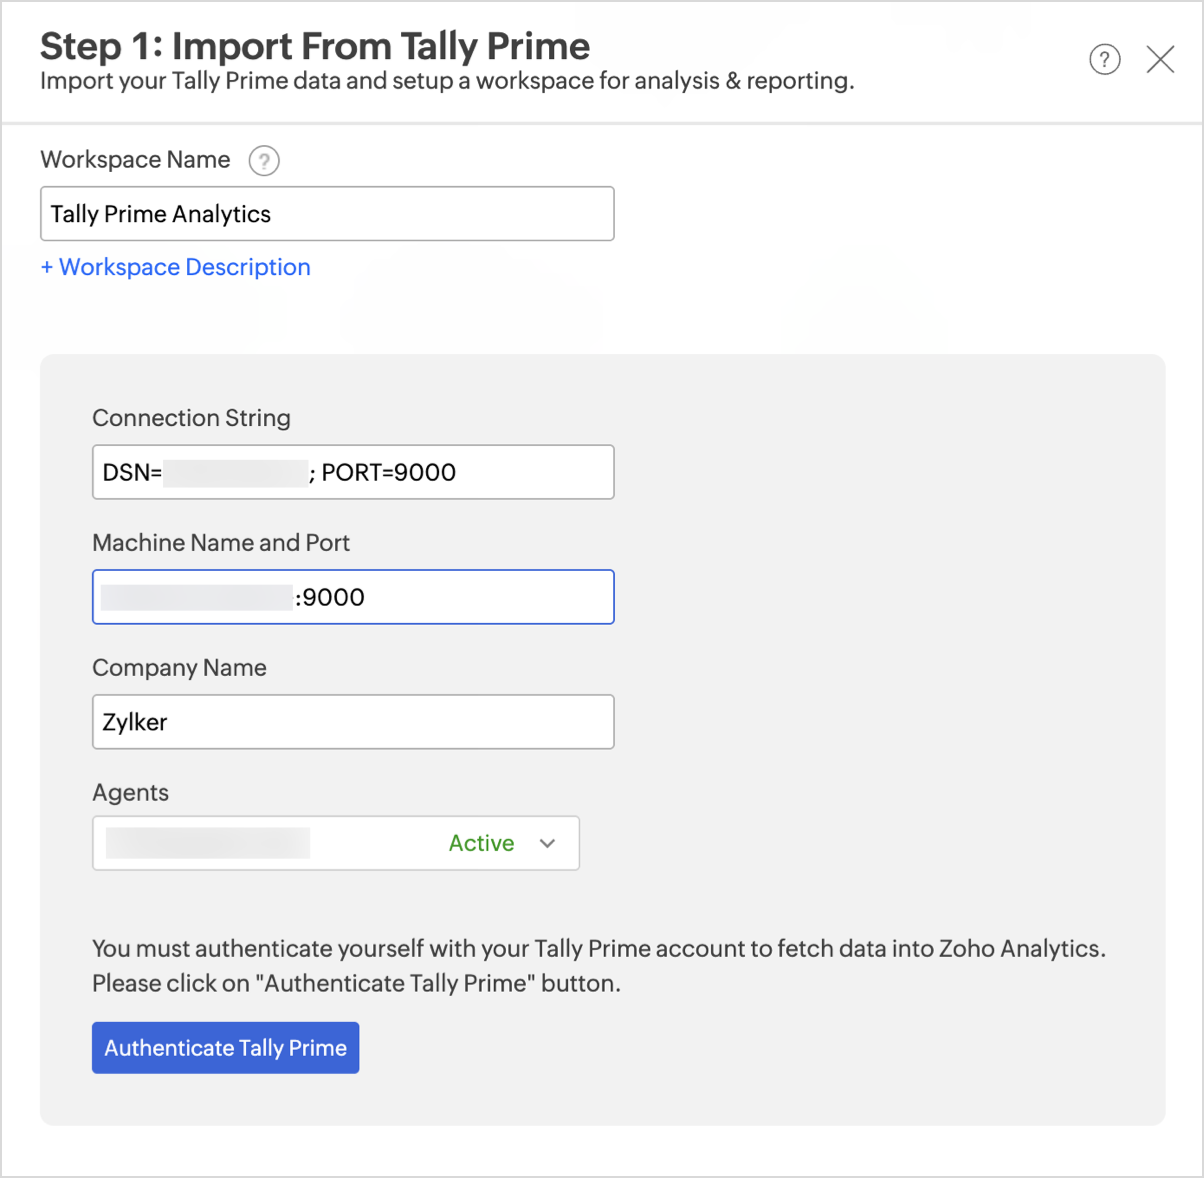This screenshot has width=1204, height=1178.
Task: Click the Workspace Name help icon
Action: point(264,160)
